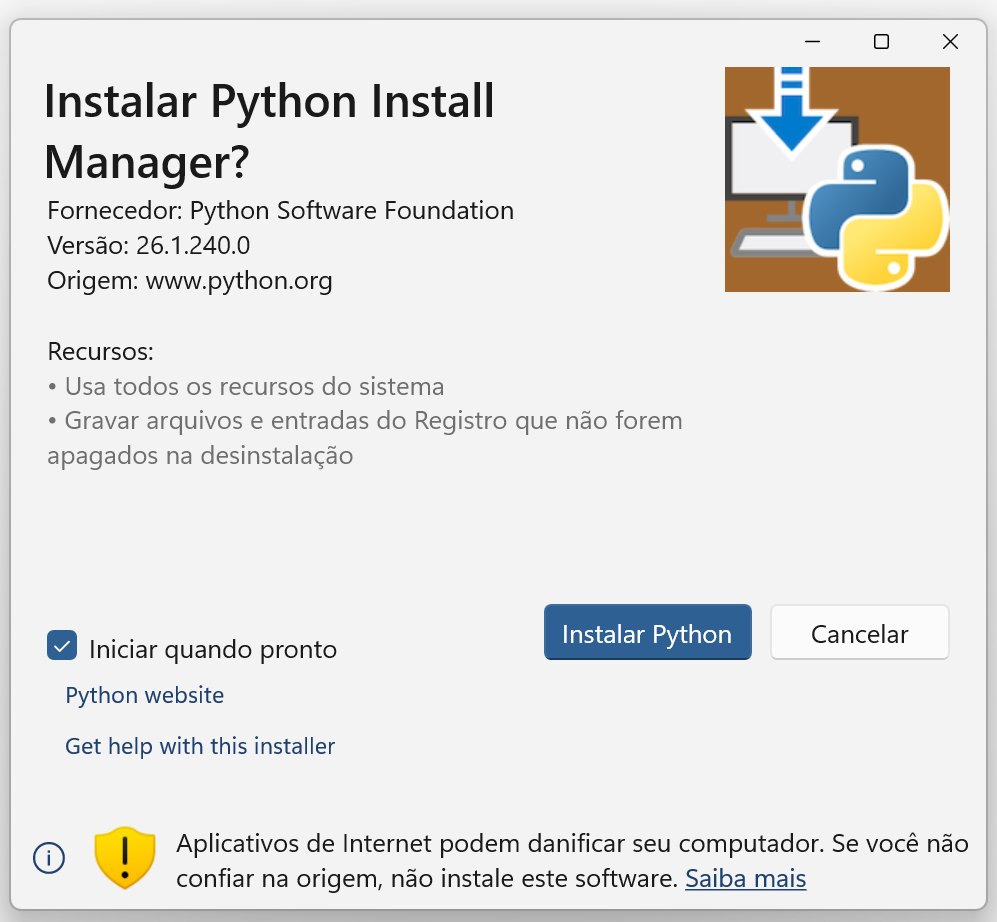This screenshot has width=997, height=922.
Task: Select the Recursos: heading
Action: pyautogui.click(x=100, y=351)
